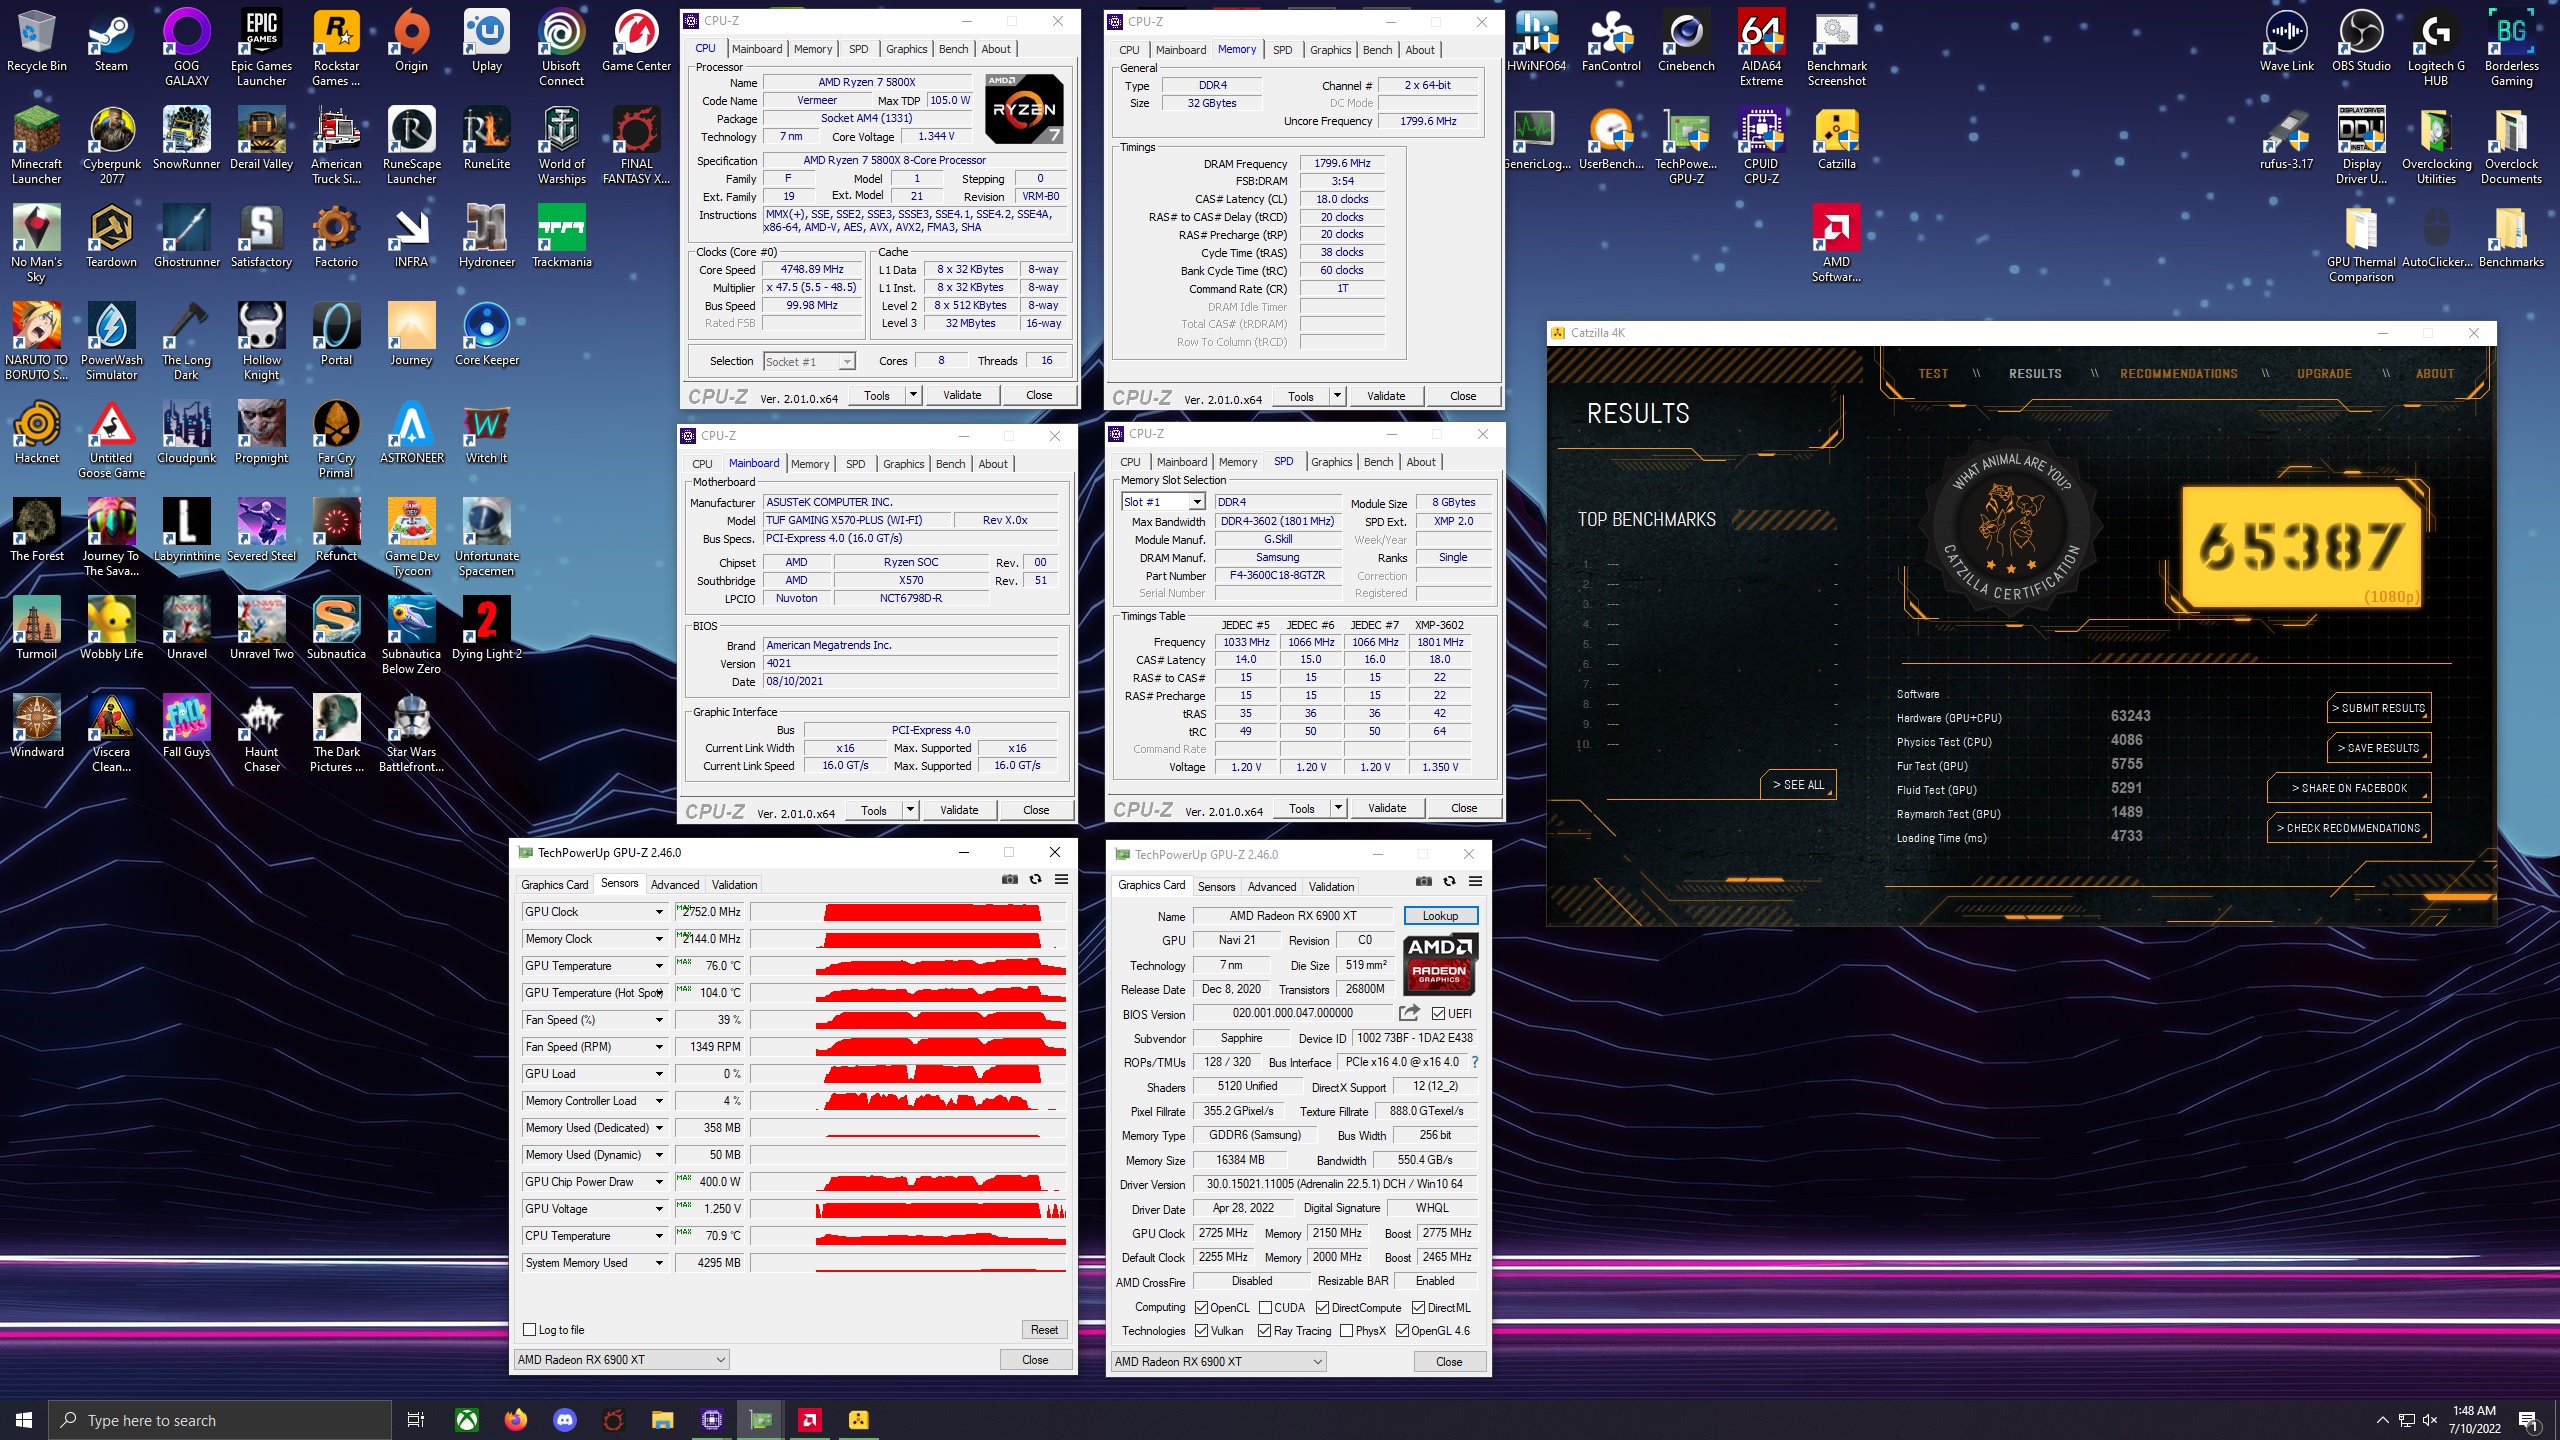Image resolution: width=2560 pixels, height=1440 pixels.
Task: Open AIDA64 Extreme desktop icon
Action: (x=1761, y=47)
